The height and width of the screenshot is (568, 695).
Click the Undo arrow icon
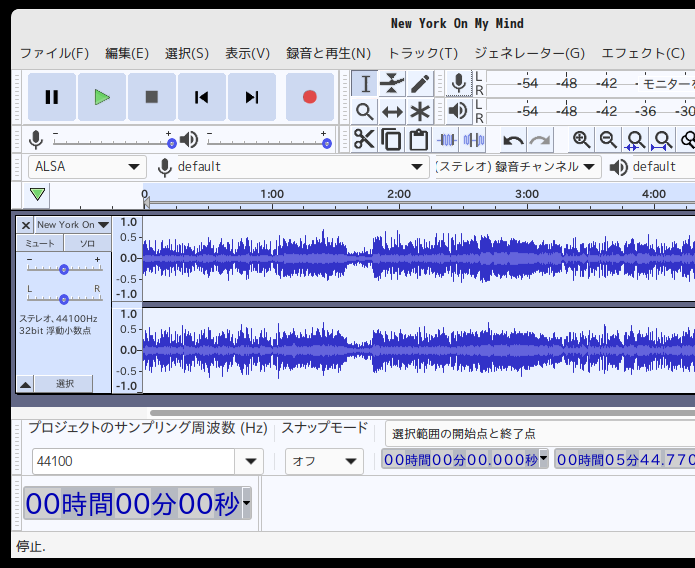tap(513, 140)
